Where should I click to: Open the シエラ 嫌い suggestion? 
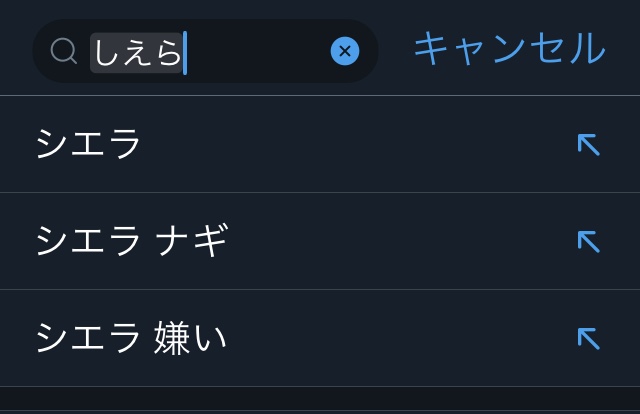click(131, 338)
